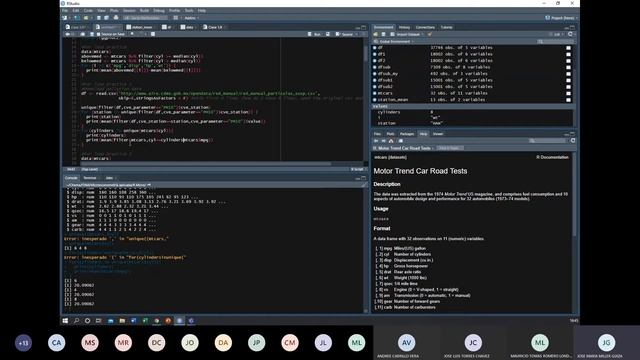
Task: Open the df2 table viewer icon
Action: (569, 60)
